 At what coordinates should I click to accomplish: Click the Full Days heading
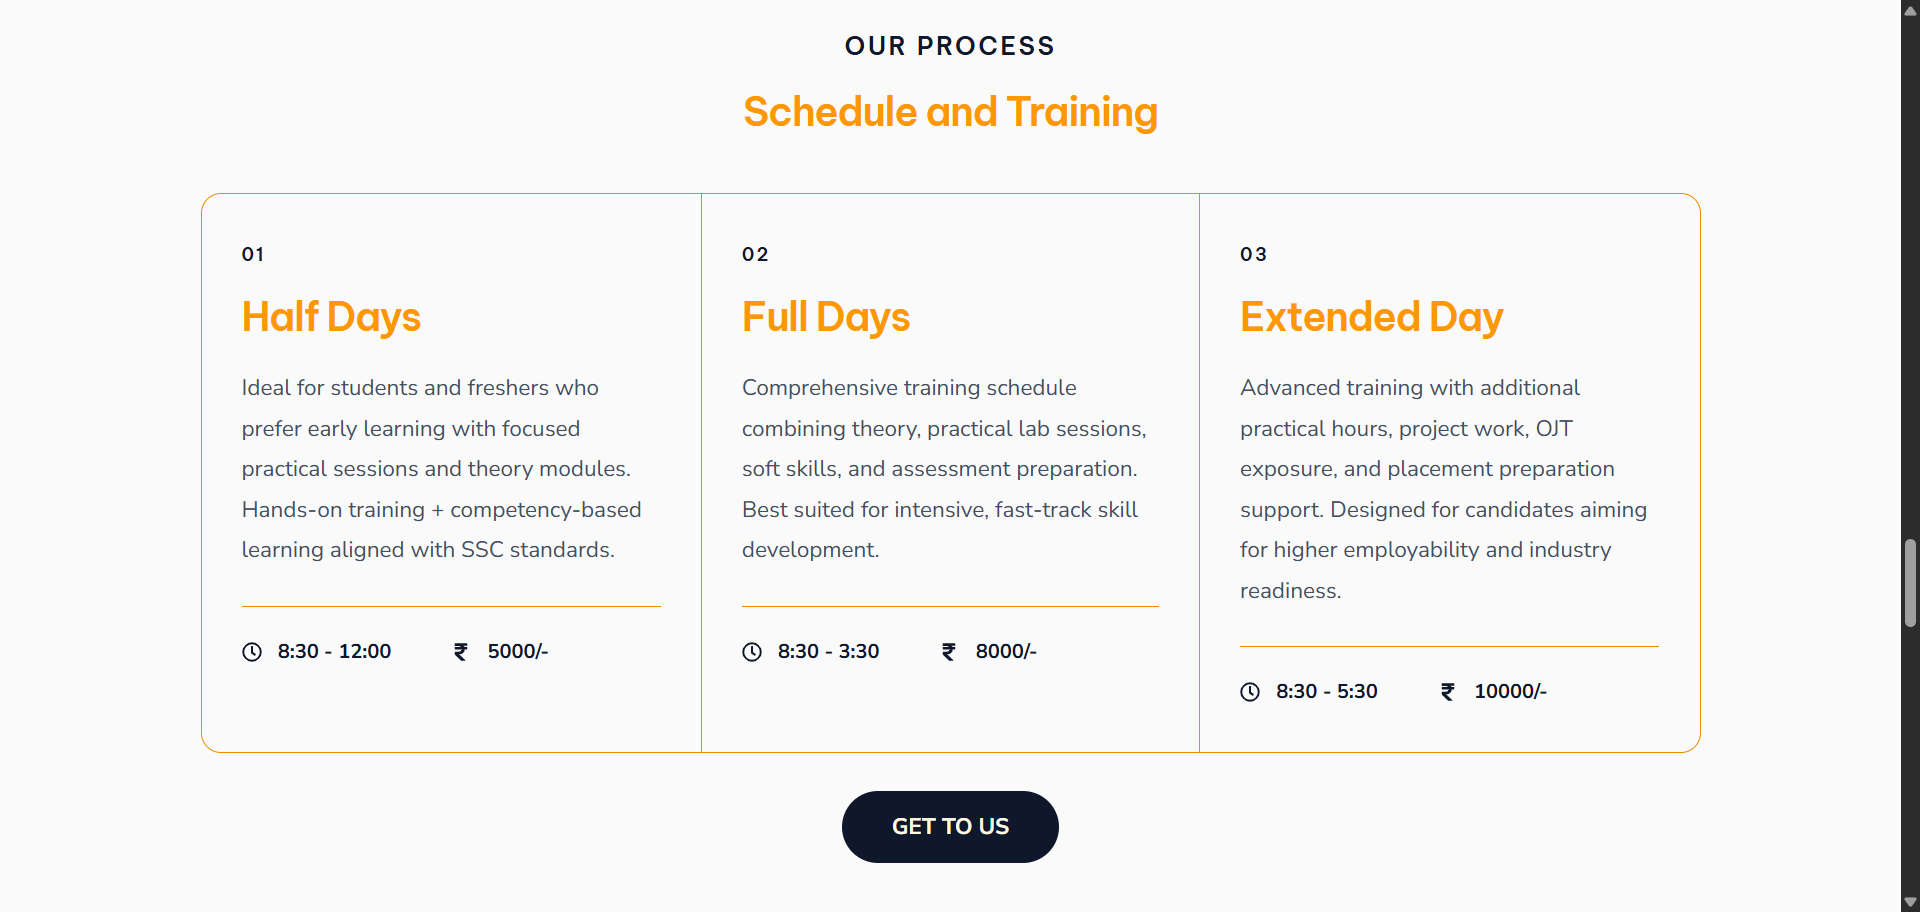pos(826,317)
